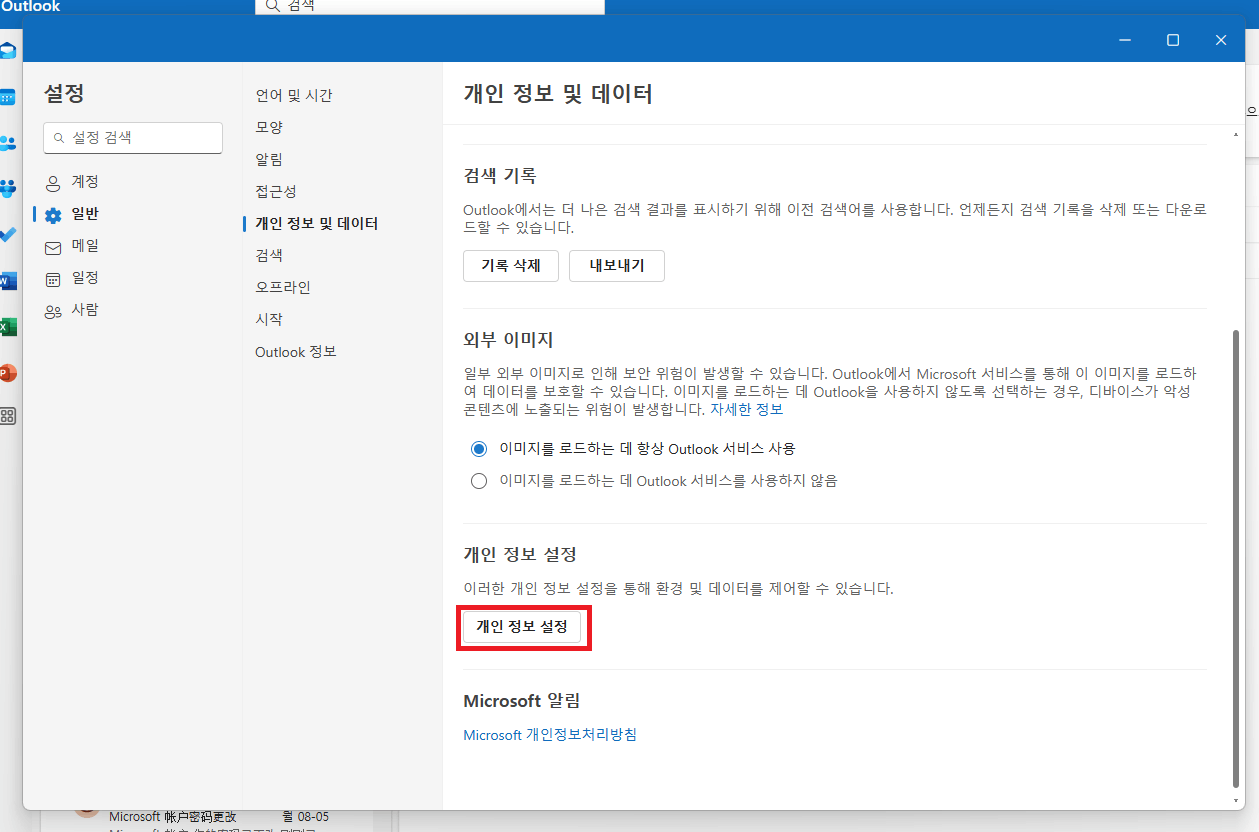Screen dimensions: 1259x832
Task: Go to 언어 및 시간 settings
Action: [294, 95]
